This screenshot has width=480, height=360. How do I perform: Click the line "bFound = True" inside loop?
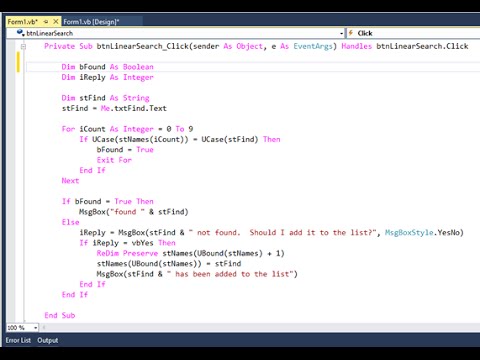[x=125, y=150]
